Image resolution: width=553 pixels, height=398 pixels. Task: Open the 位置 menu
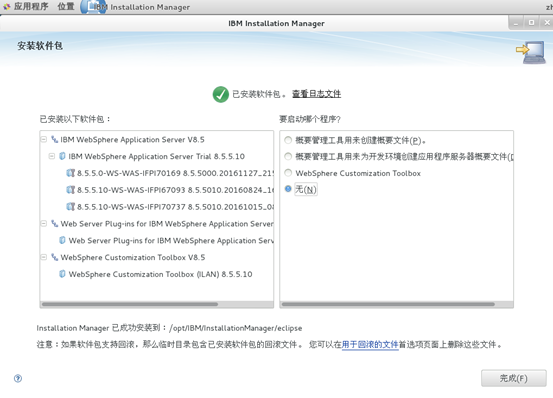click(x=66, y=7)
